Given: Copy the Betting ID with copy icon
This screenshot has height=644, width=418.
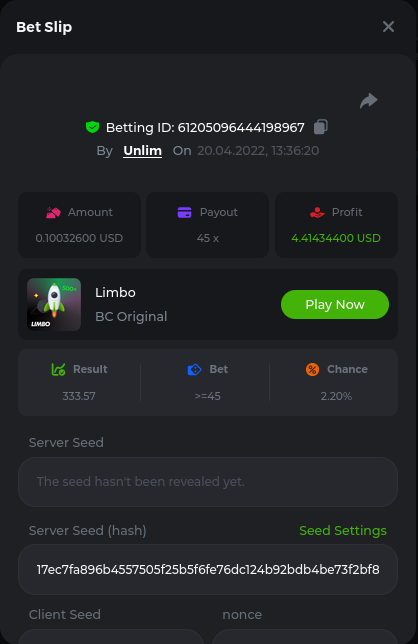Looking at the screenshot, I should click(x=321, y=127).
